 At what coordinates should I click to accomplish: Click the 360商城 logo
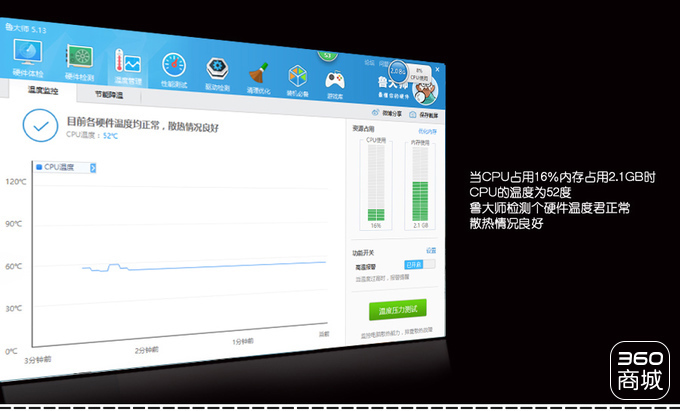click(640, 371)
